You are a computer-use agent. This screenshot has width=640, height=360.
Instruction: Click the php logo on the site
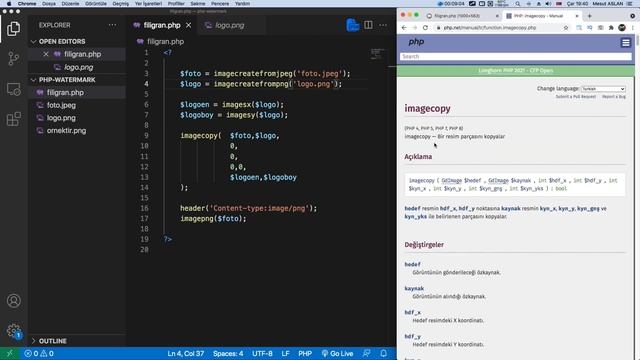tap(416, 42)
